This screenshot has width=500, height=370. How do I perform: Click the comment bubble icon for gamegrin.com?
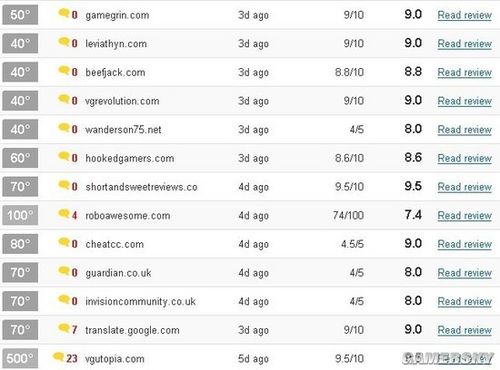pyautogui.click(x=63, y=14)
